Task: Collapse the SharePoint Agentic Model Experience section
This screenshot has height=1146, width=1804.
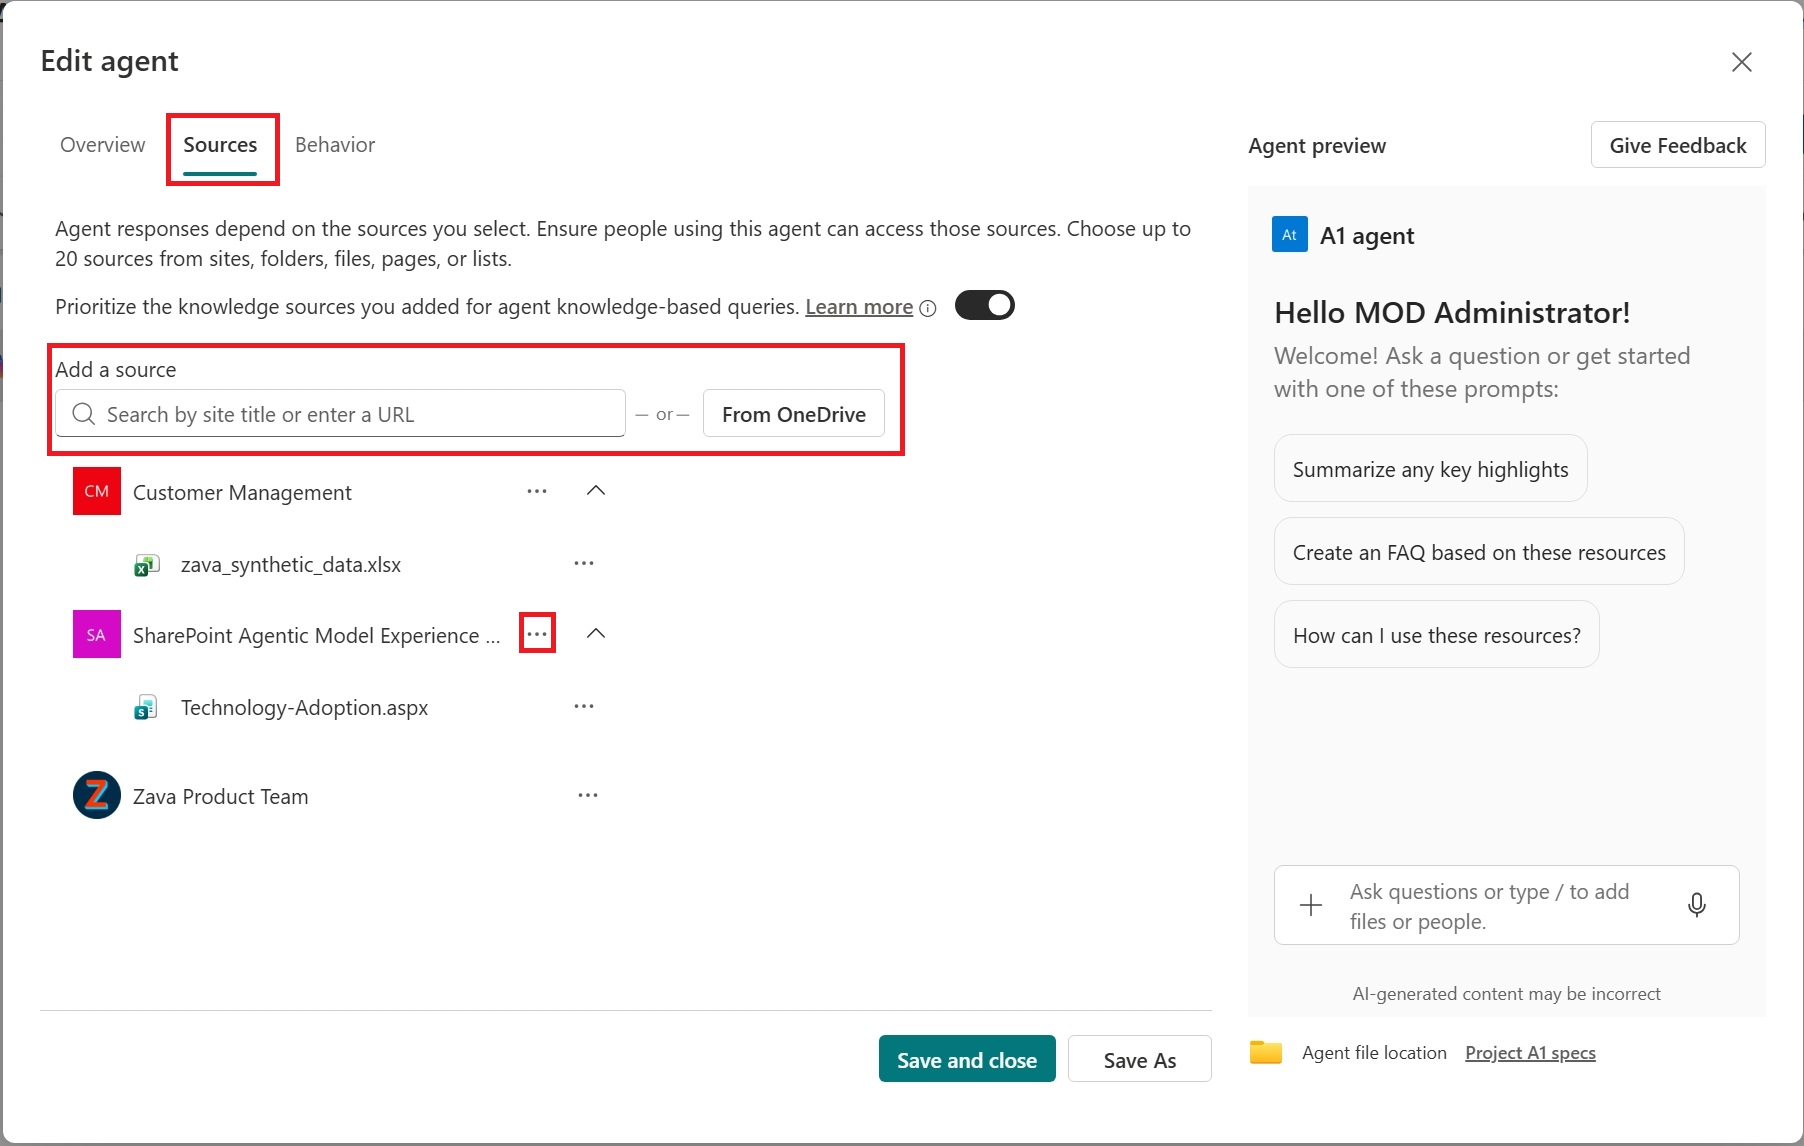Action: [596, 633]
